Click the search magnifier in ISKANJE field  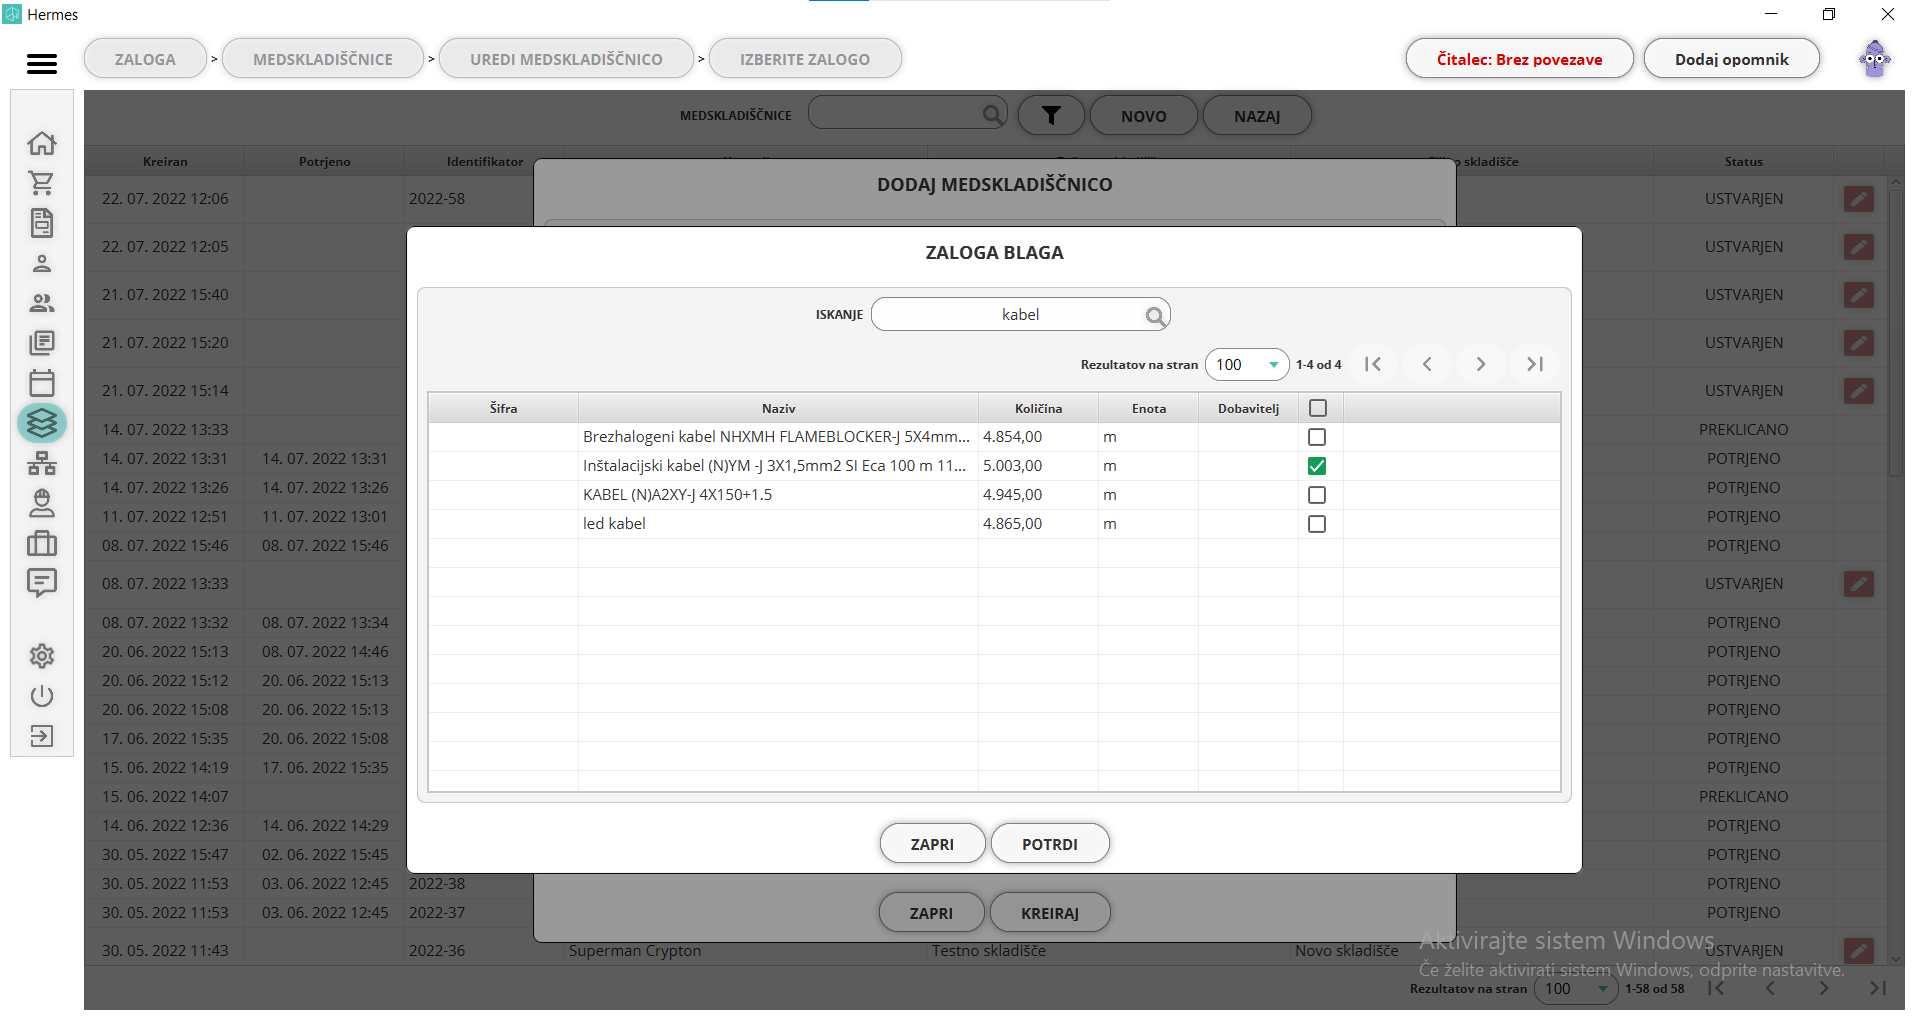click(x=1155, y=316)
